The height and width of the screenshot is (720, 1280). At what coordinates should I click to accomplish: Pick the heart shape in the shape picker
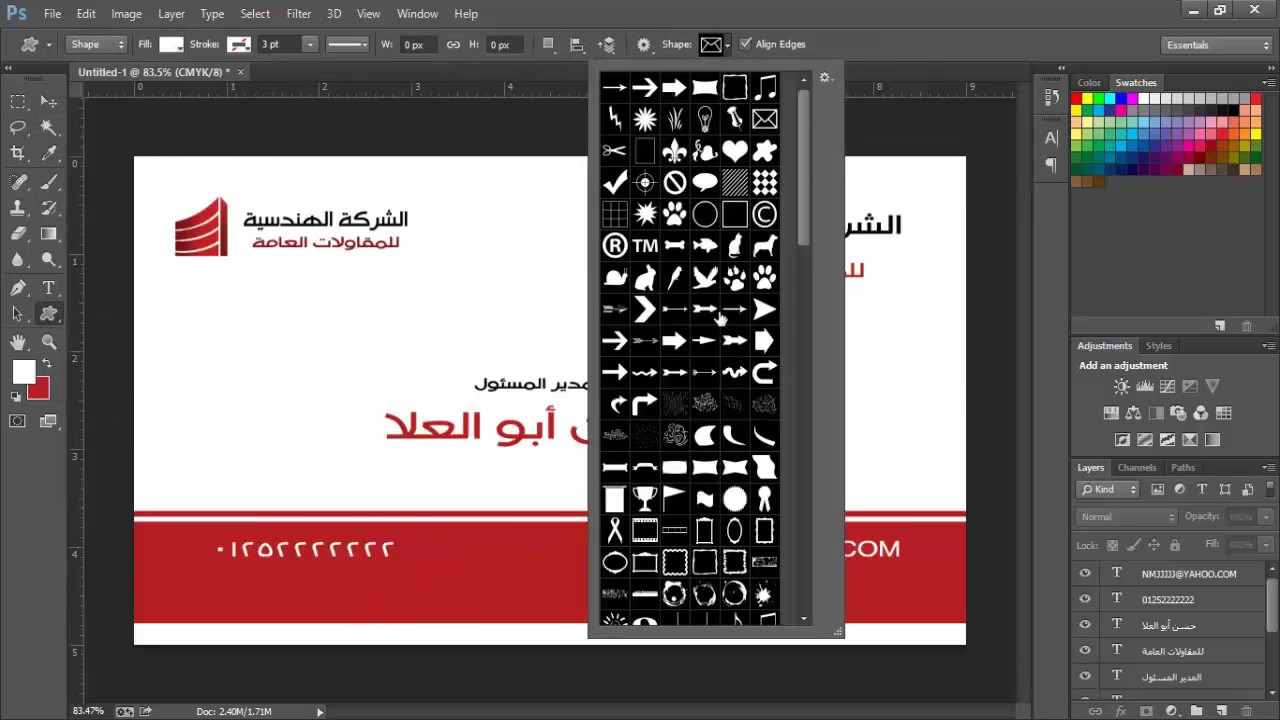click(x=735, y=151)
